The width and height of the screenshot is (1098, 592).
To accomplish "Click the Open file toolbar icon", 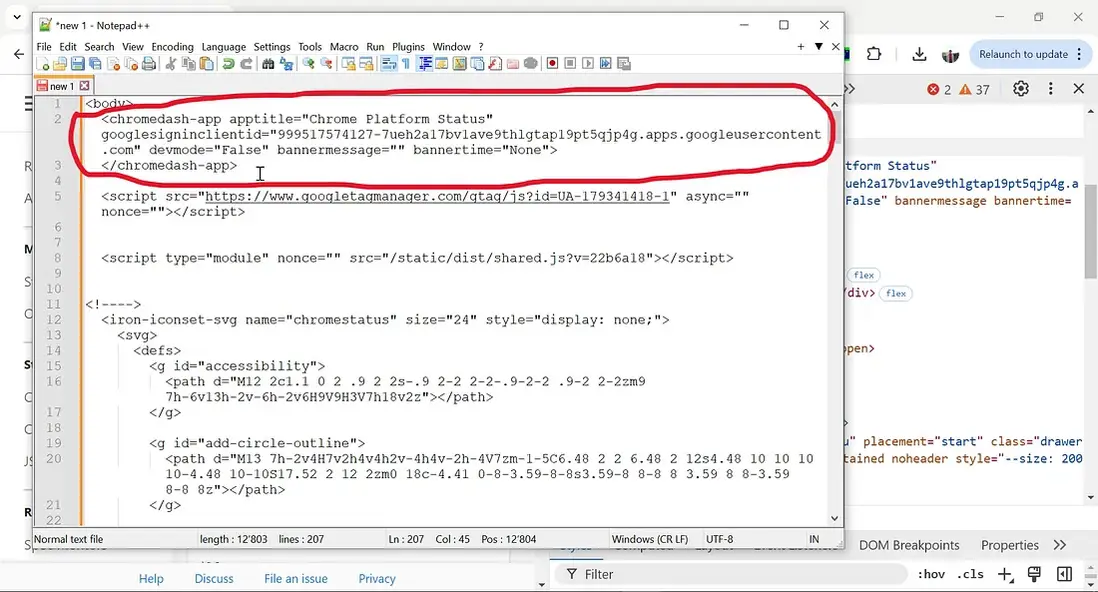I will pyautogui.click(x=60, y=64).
